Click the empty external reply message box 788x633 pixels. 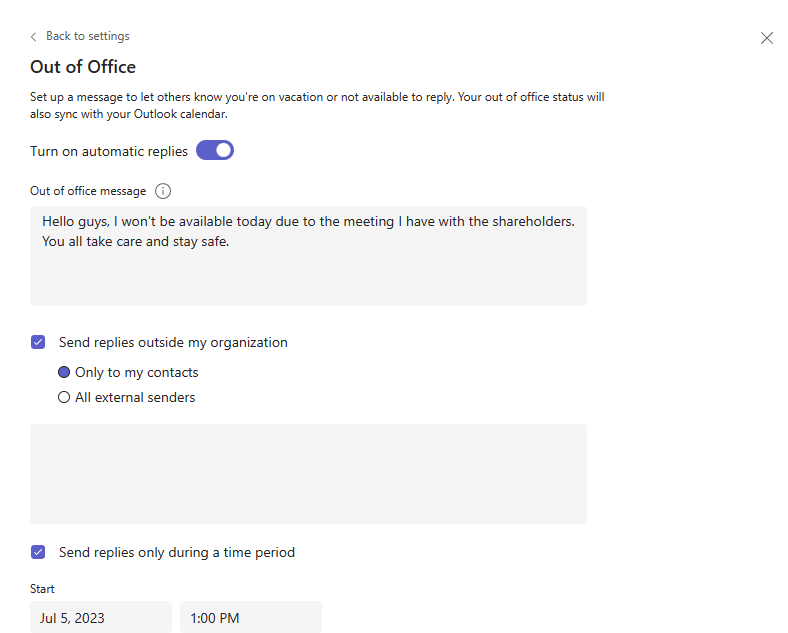308,473
